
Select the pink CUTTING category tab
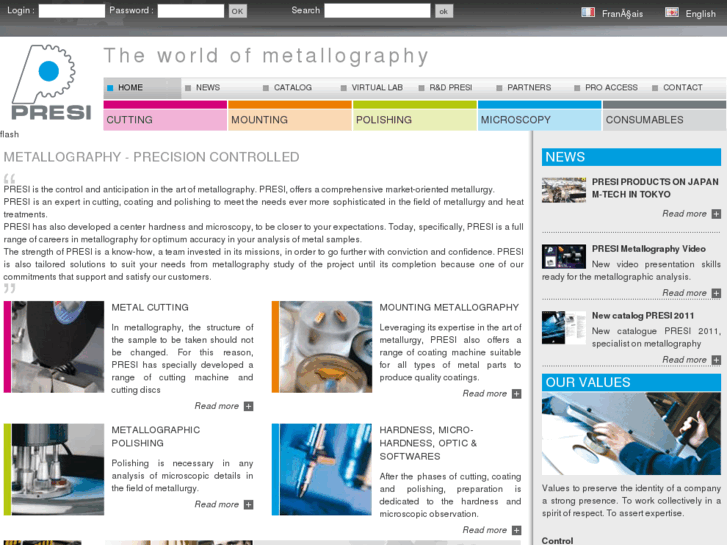(x=165, y=115)
